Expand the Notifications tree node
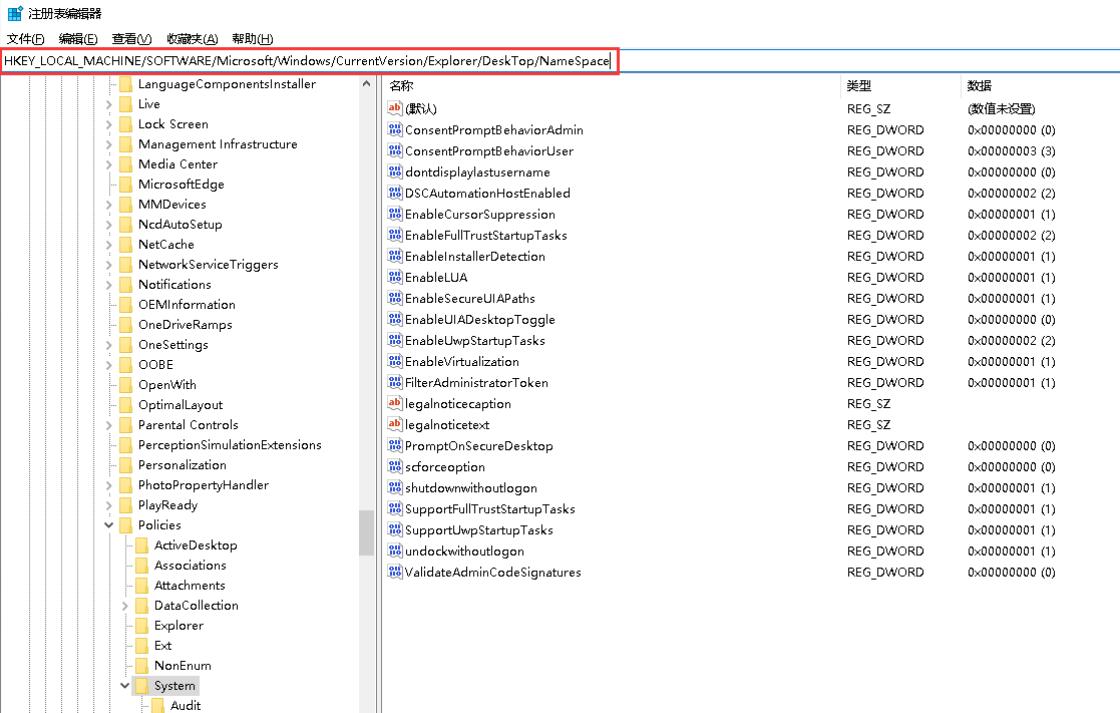This screenshot has width=1120, height=713. (x=109, y=284)
